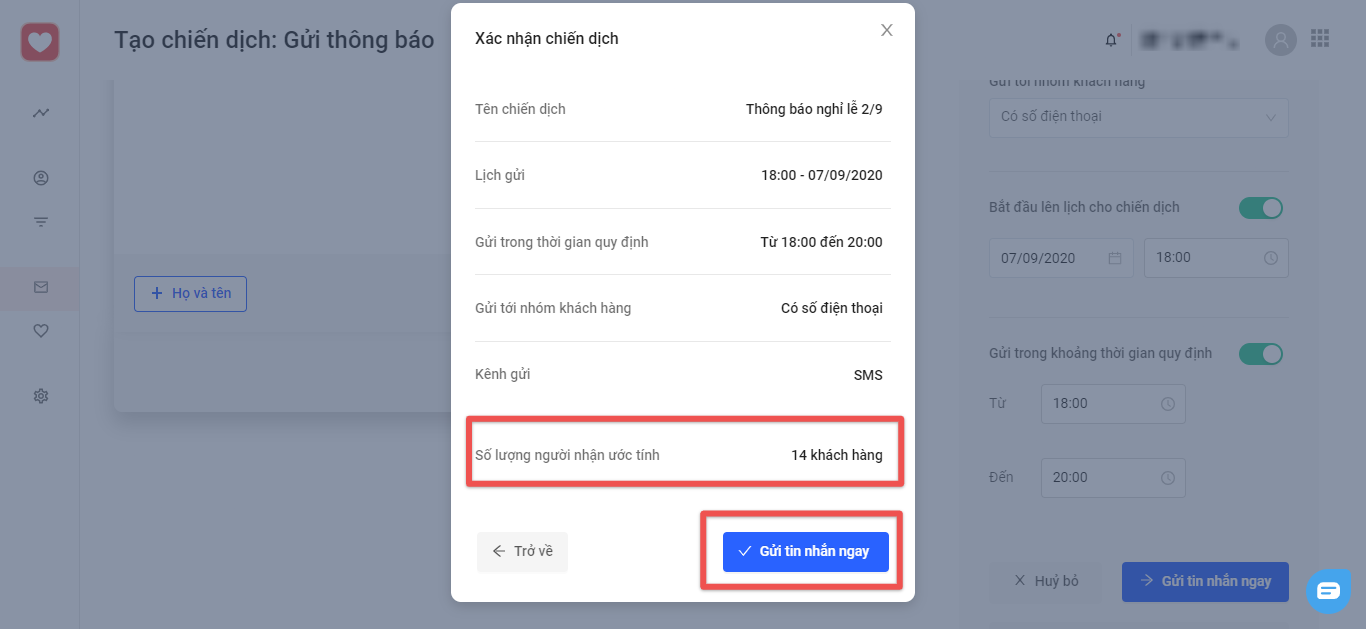This screenshot has height=629, width=1366.
Task: Click the pink heart app logo
Action: point(40,41)
